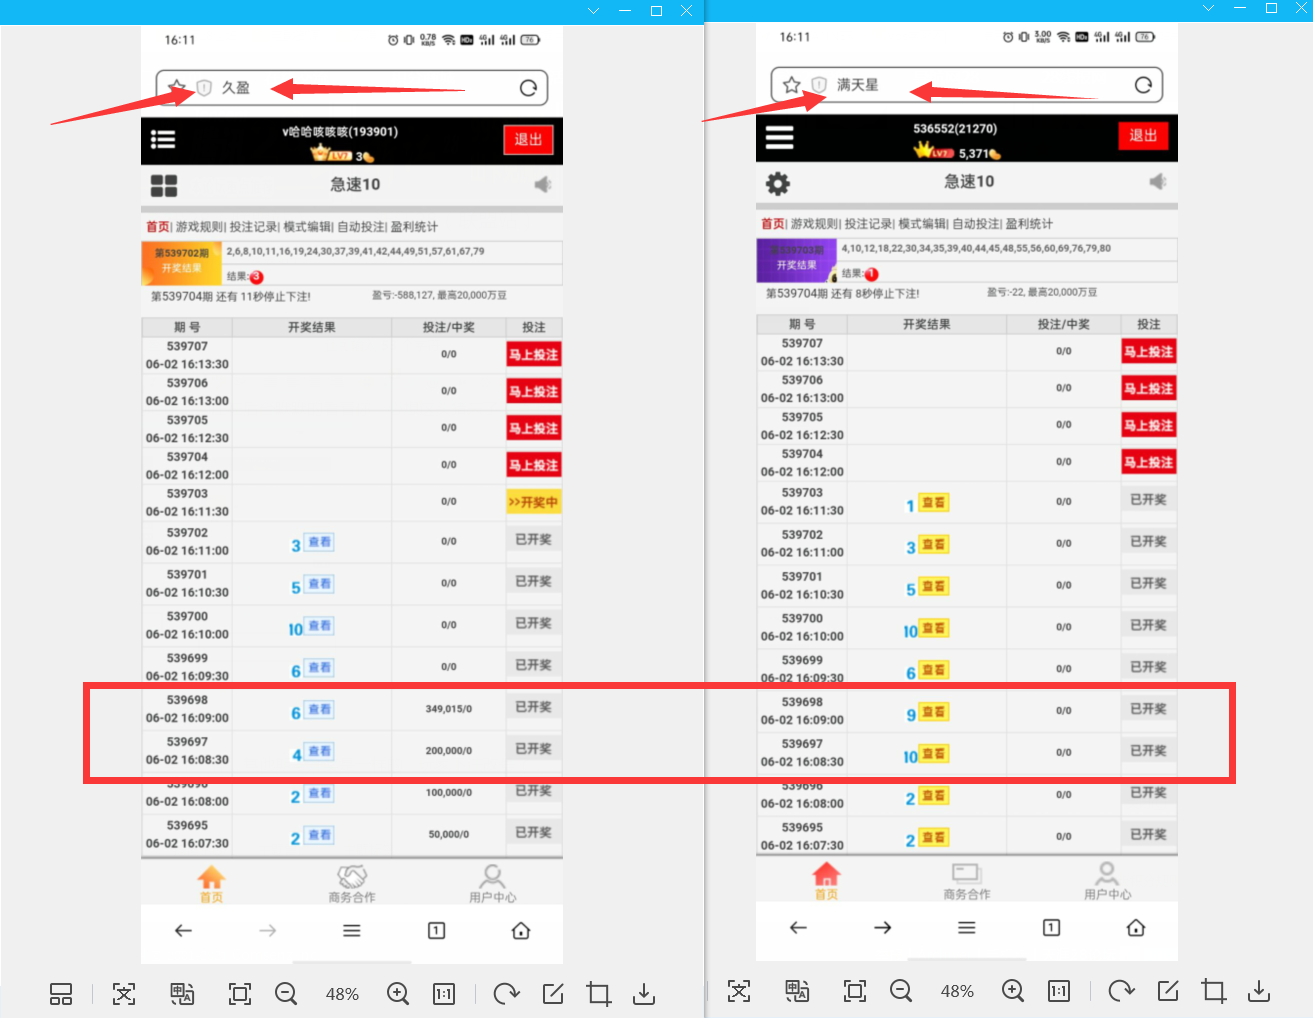Image resolution: width=1313 pixels, height=1018 pixels.
Task: Click 48% zoom level in left viewer
Action: [x=342, y=994]
